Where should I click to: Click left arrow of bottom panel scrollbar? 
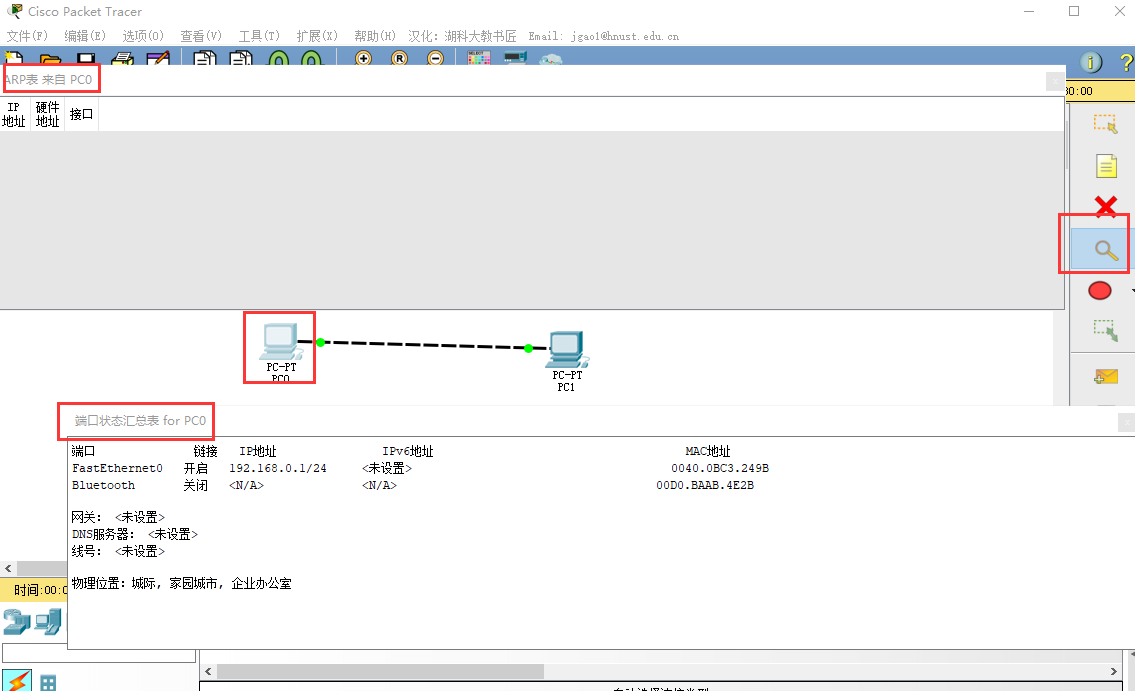208,671
